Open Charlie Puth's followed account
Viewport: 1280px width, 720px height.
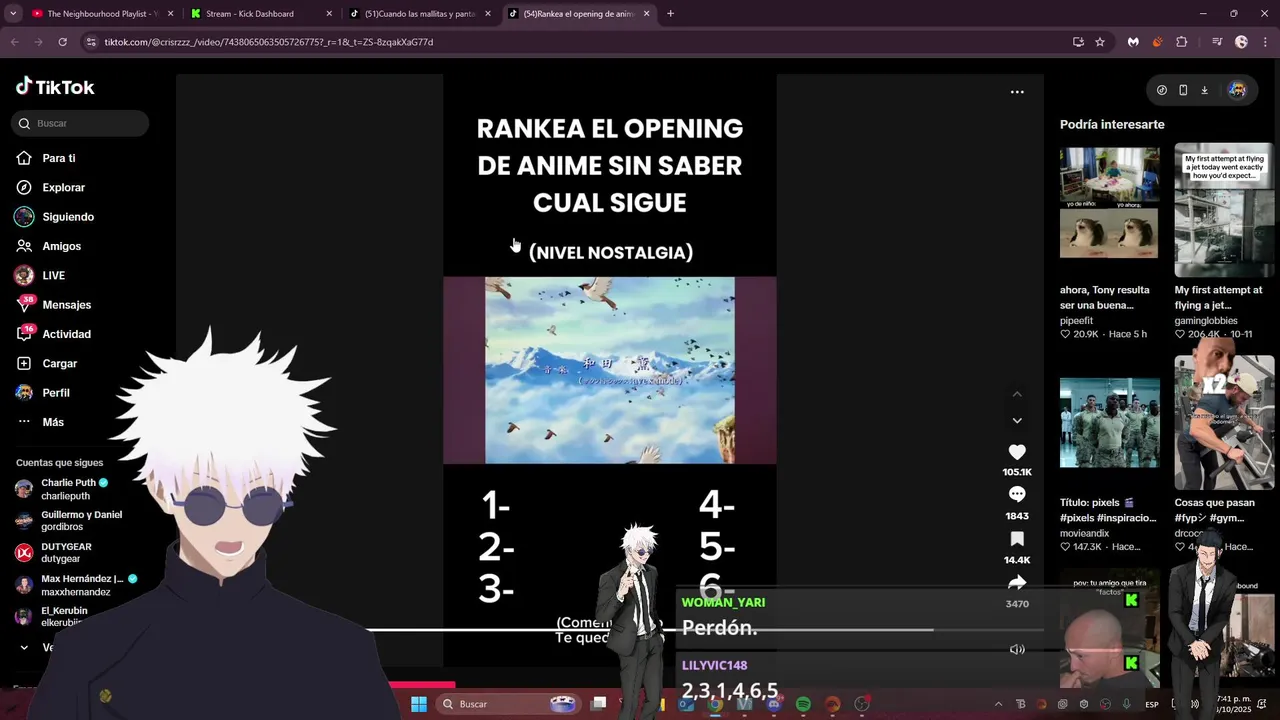coord(70,489)
